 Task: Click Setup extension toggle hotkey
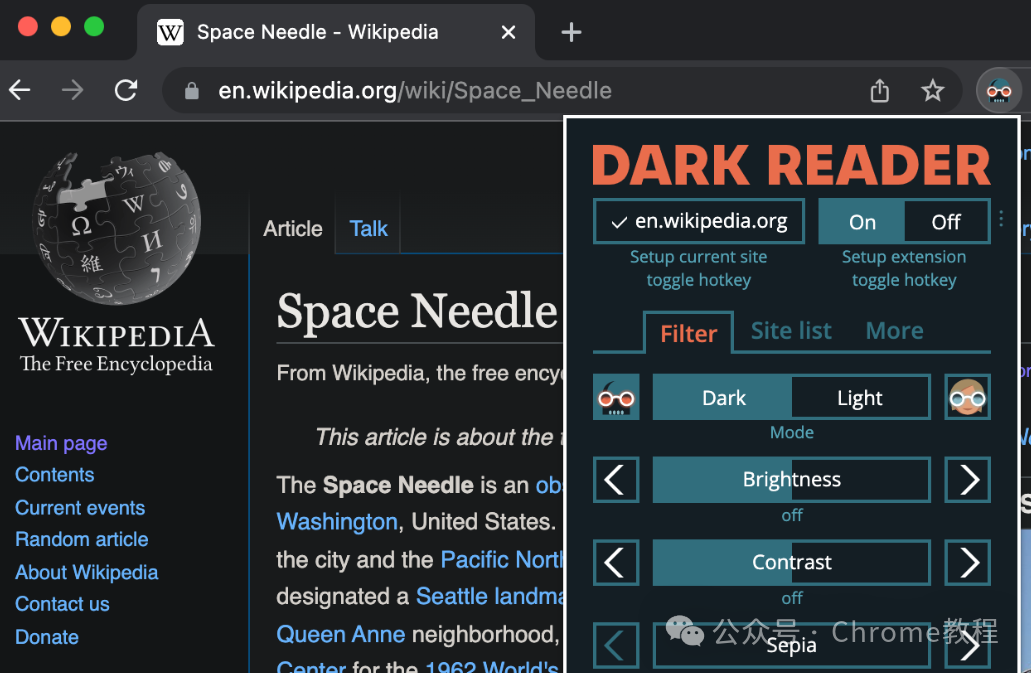pos(904,268)
